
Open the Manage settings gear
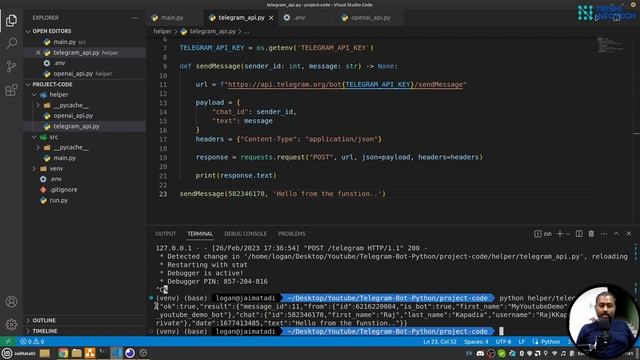(x=11, y=324)
